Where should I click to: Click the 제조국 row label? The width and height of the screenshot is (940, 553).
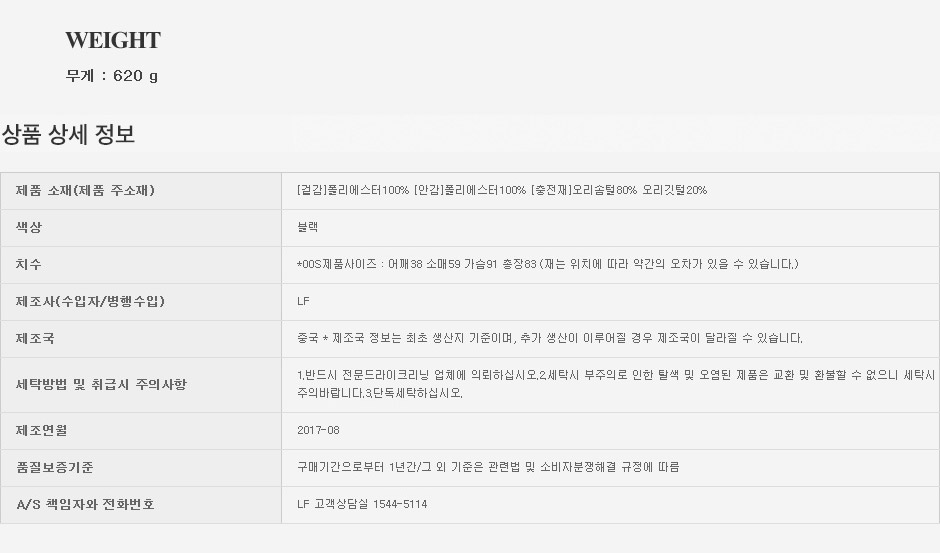coord(36,338)
